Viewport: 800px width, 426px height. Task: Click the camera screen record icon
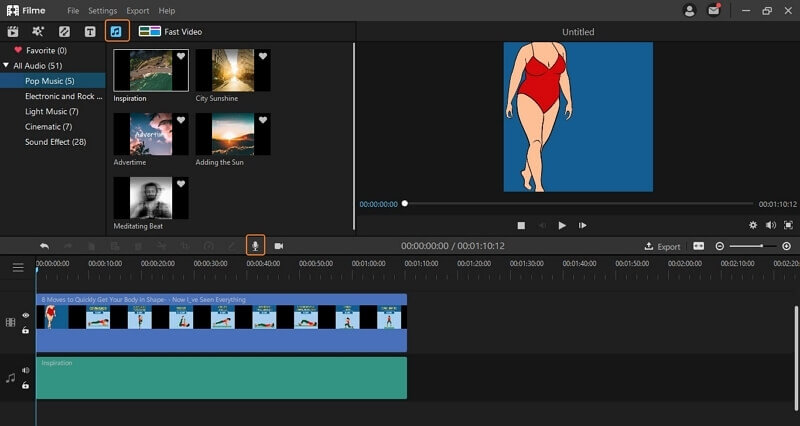click(x=279, y=246)
